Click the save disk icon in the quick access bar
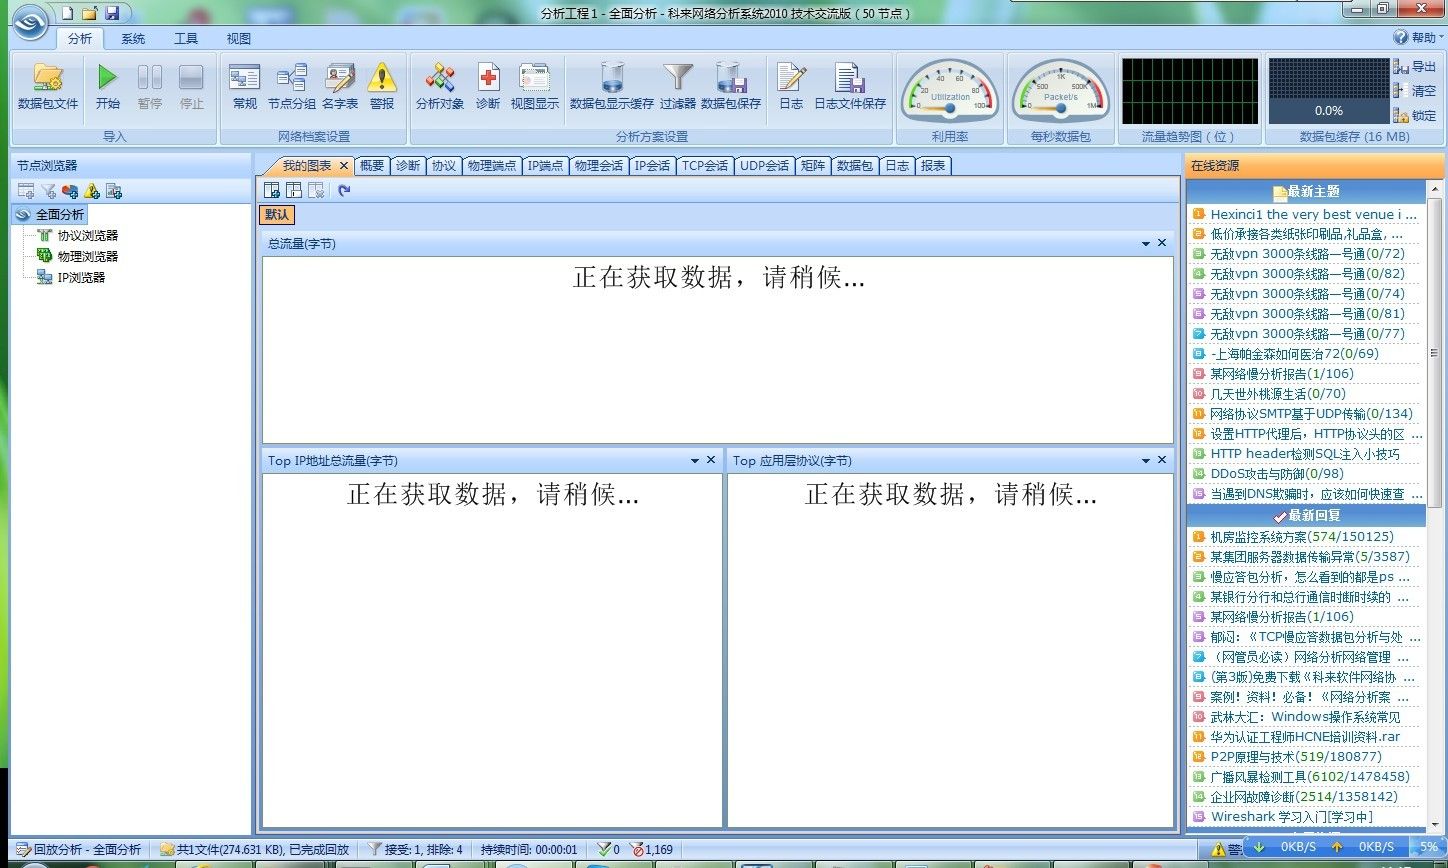Screen dimensions: 1448x868 pyautogui.click(x=112, y=13)
